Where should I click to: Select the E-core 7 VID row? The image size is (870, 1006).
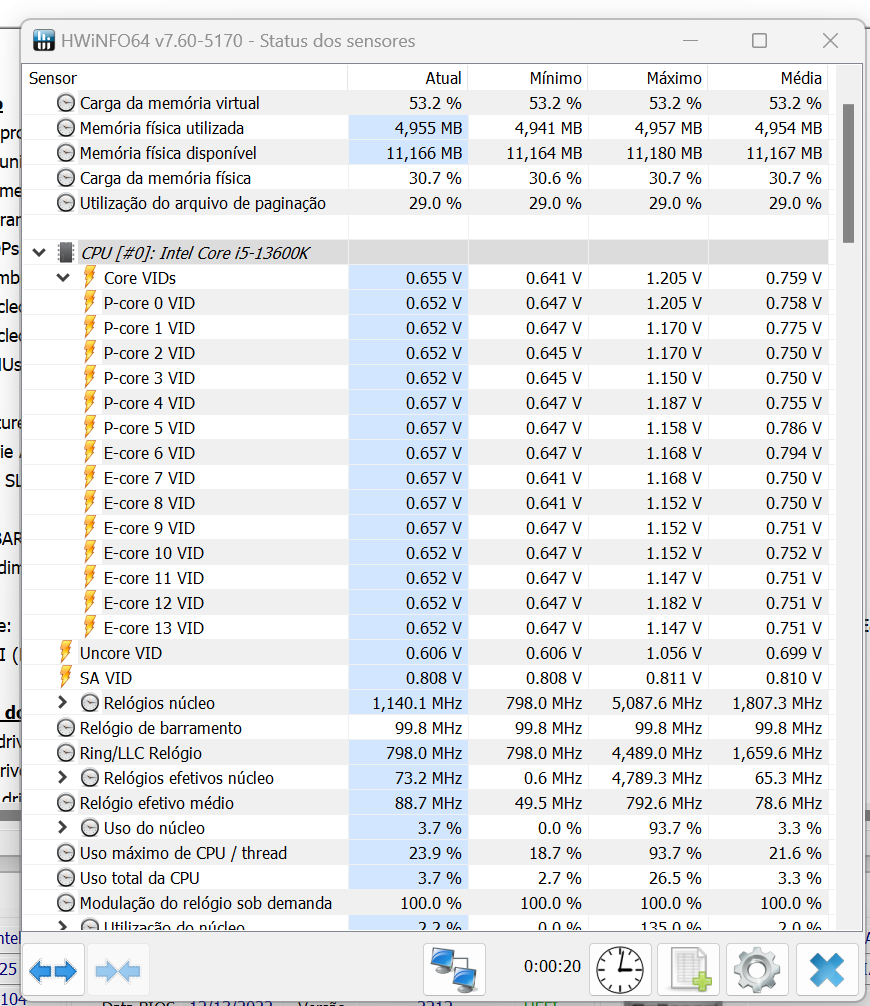[x=425, y=478]
